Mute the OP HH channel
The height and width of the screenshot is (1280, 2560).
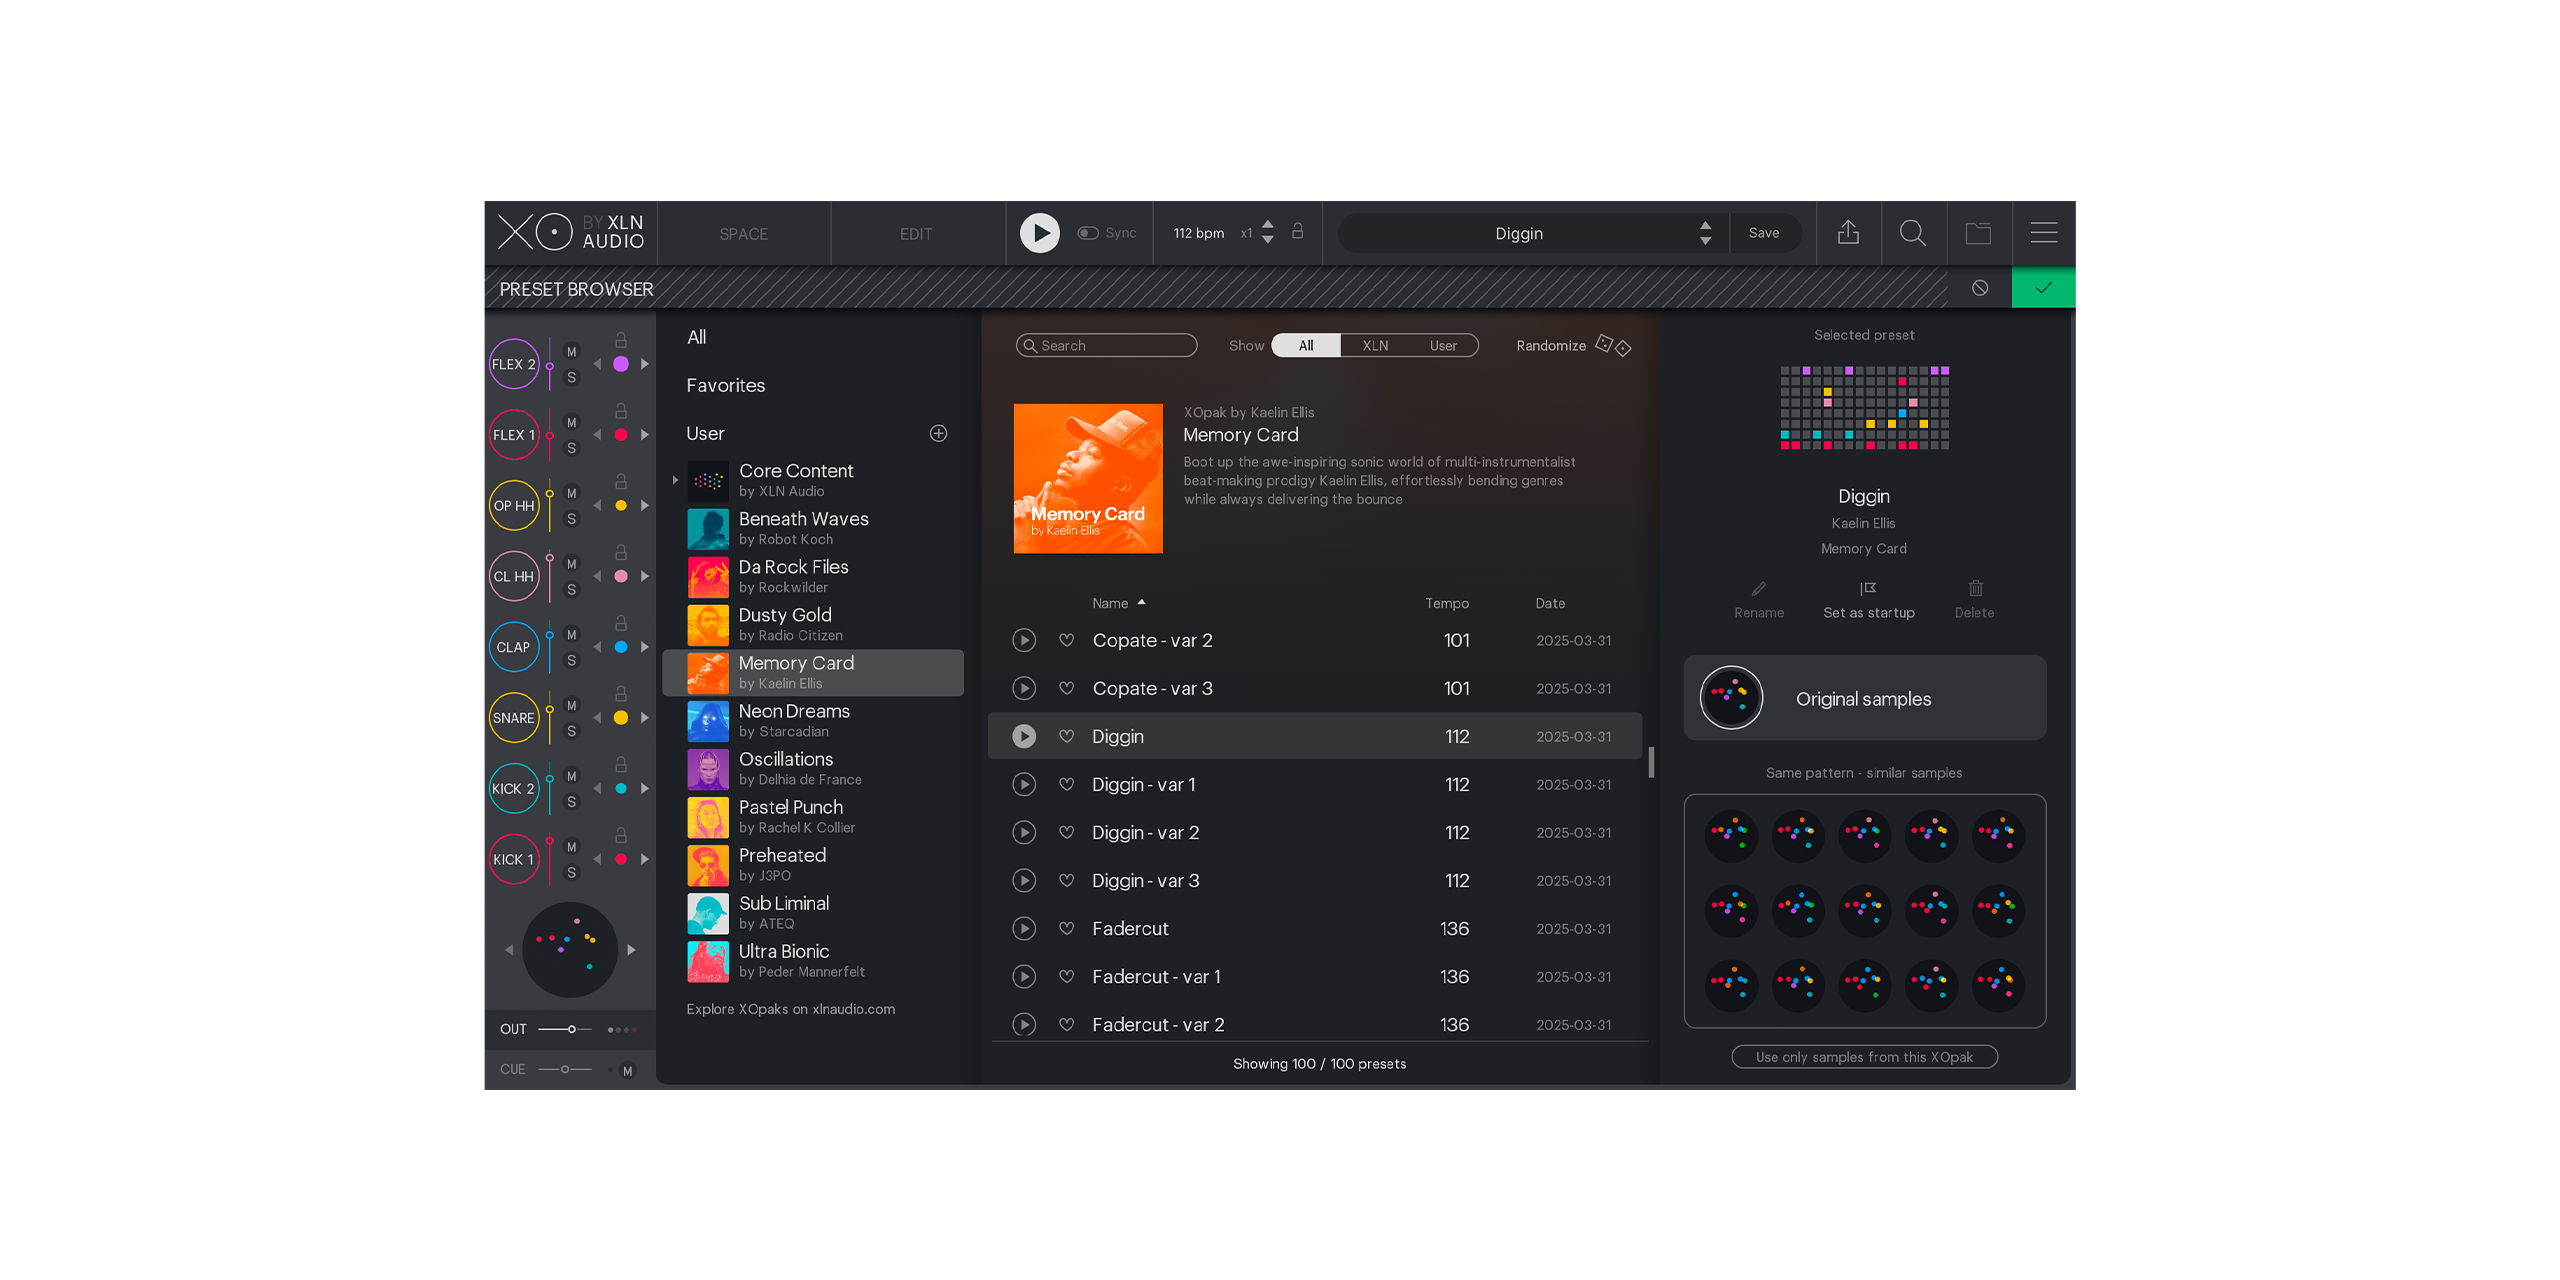pos(571,493)
